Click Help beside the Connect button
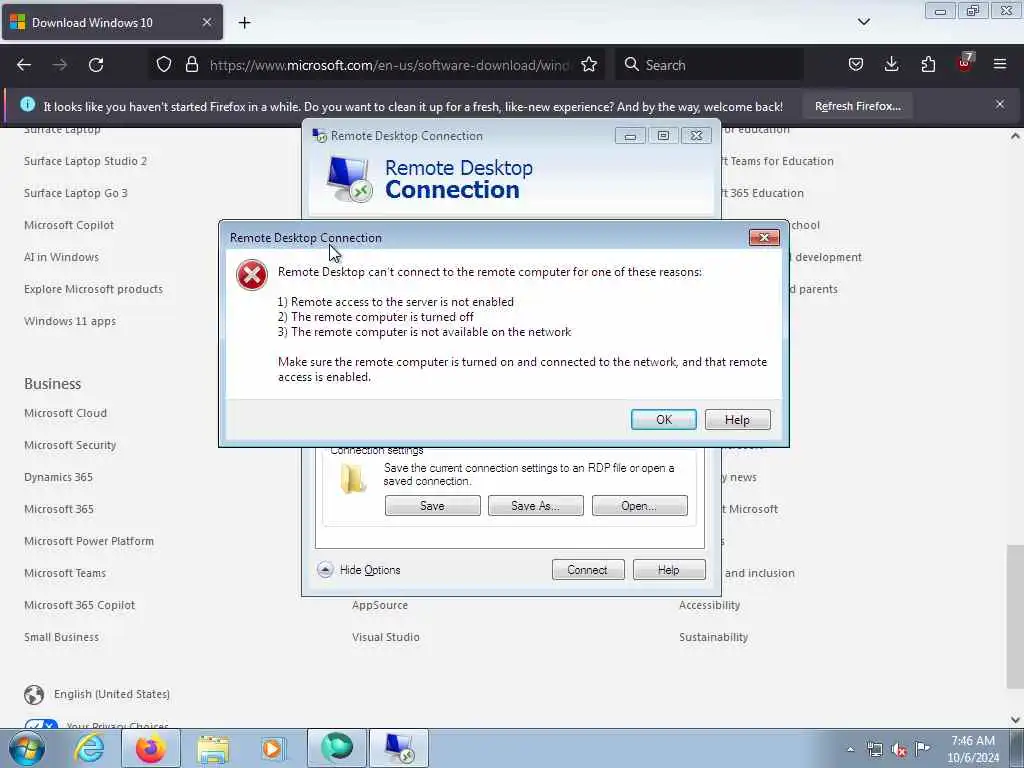 [x=669, y=569]
